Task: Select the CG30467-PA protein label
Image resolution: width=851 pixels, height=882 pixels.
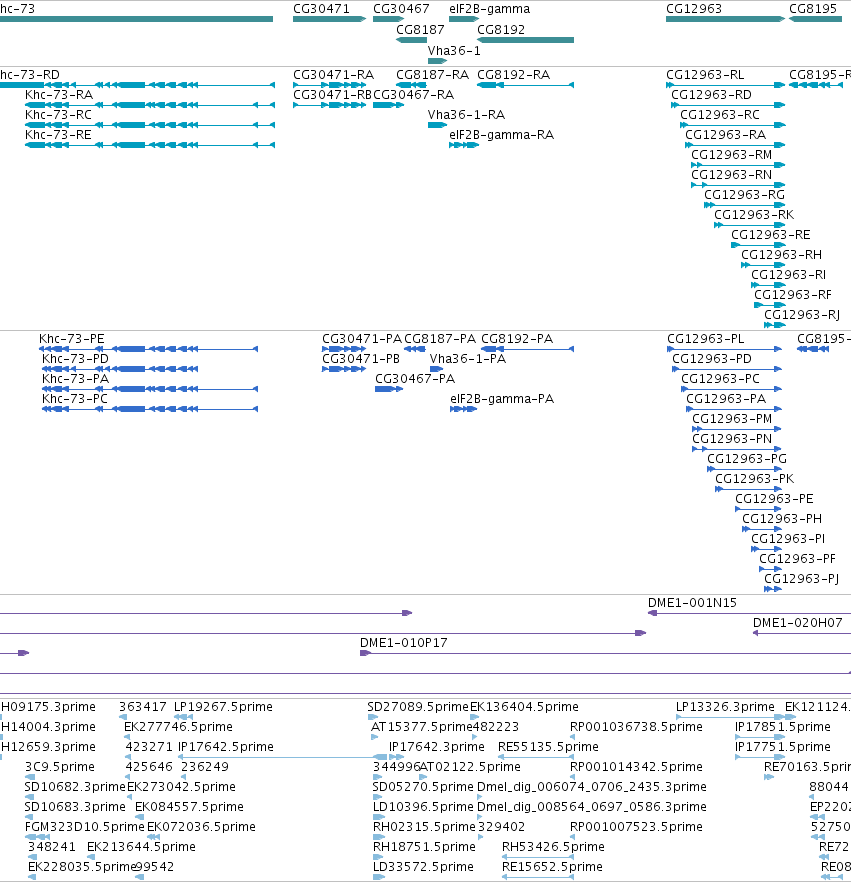Action: pos(415,379)
